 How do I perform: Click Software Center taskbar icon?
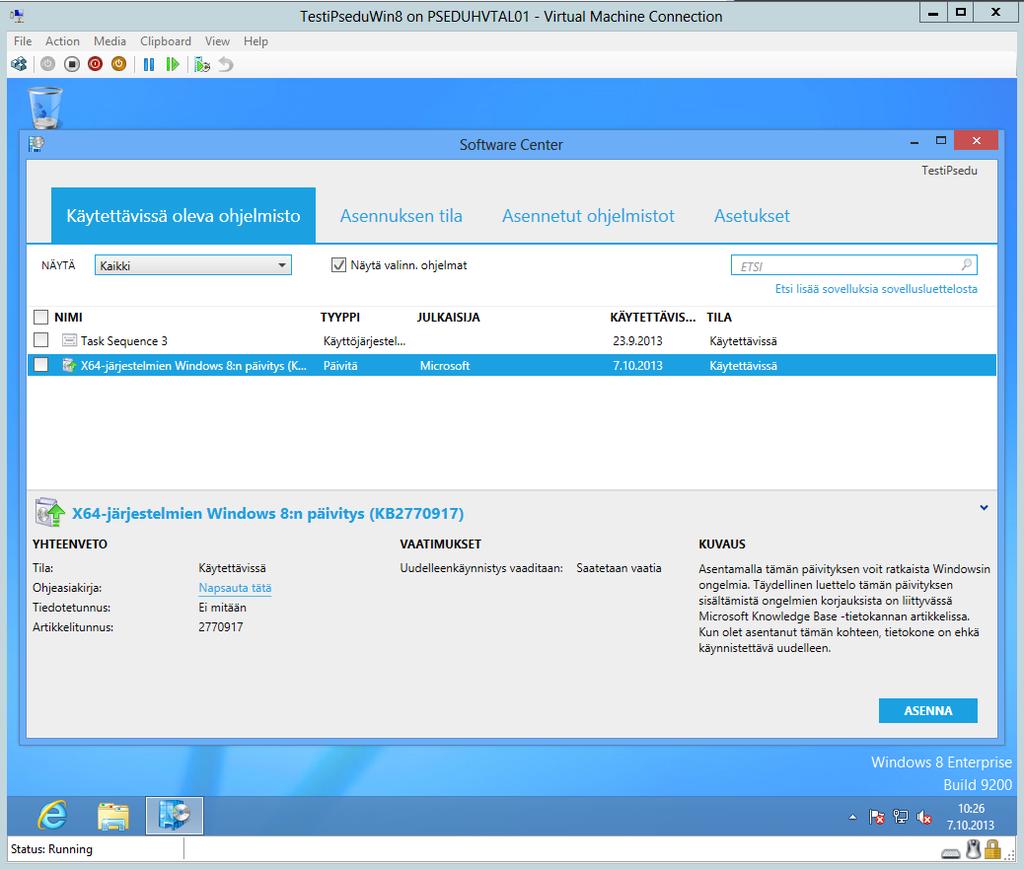pyautogui.click(x=174, y=815)
